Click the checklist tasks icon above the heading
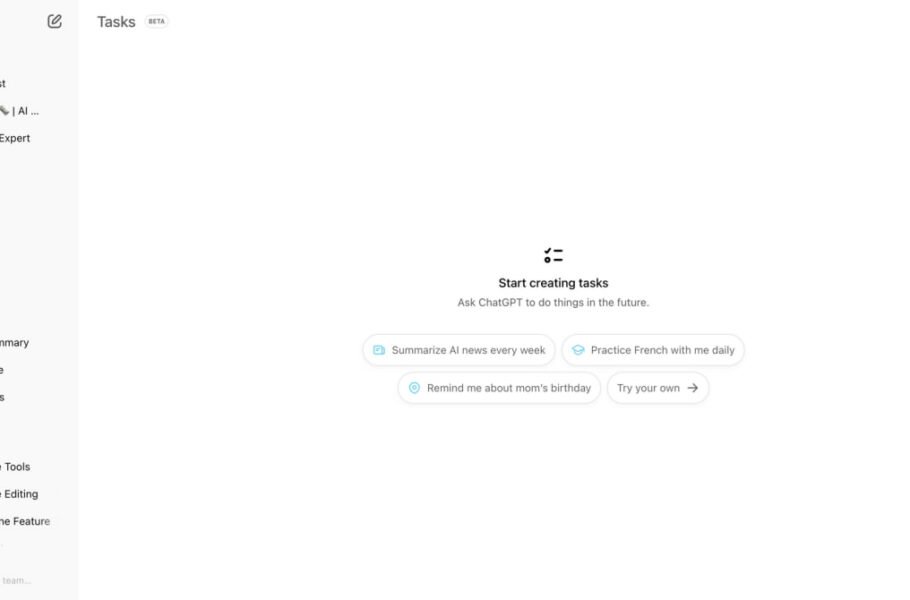Viewport: 910px width, 600px height. tap(553, 255)
